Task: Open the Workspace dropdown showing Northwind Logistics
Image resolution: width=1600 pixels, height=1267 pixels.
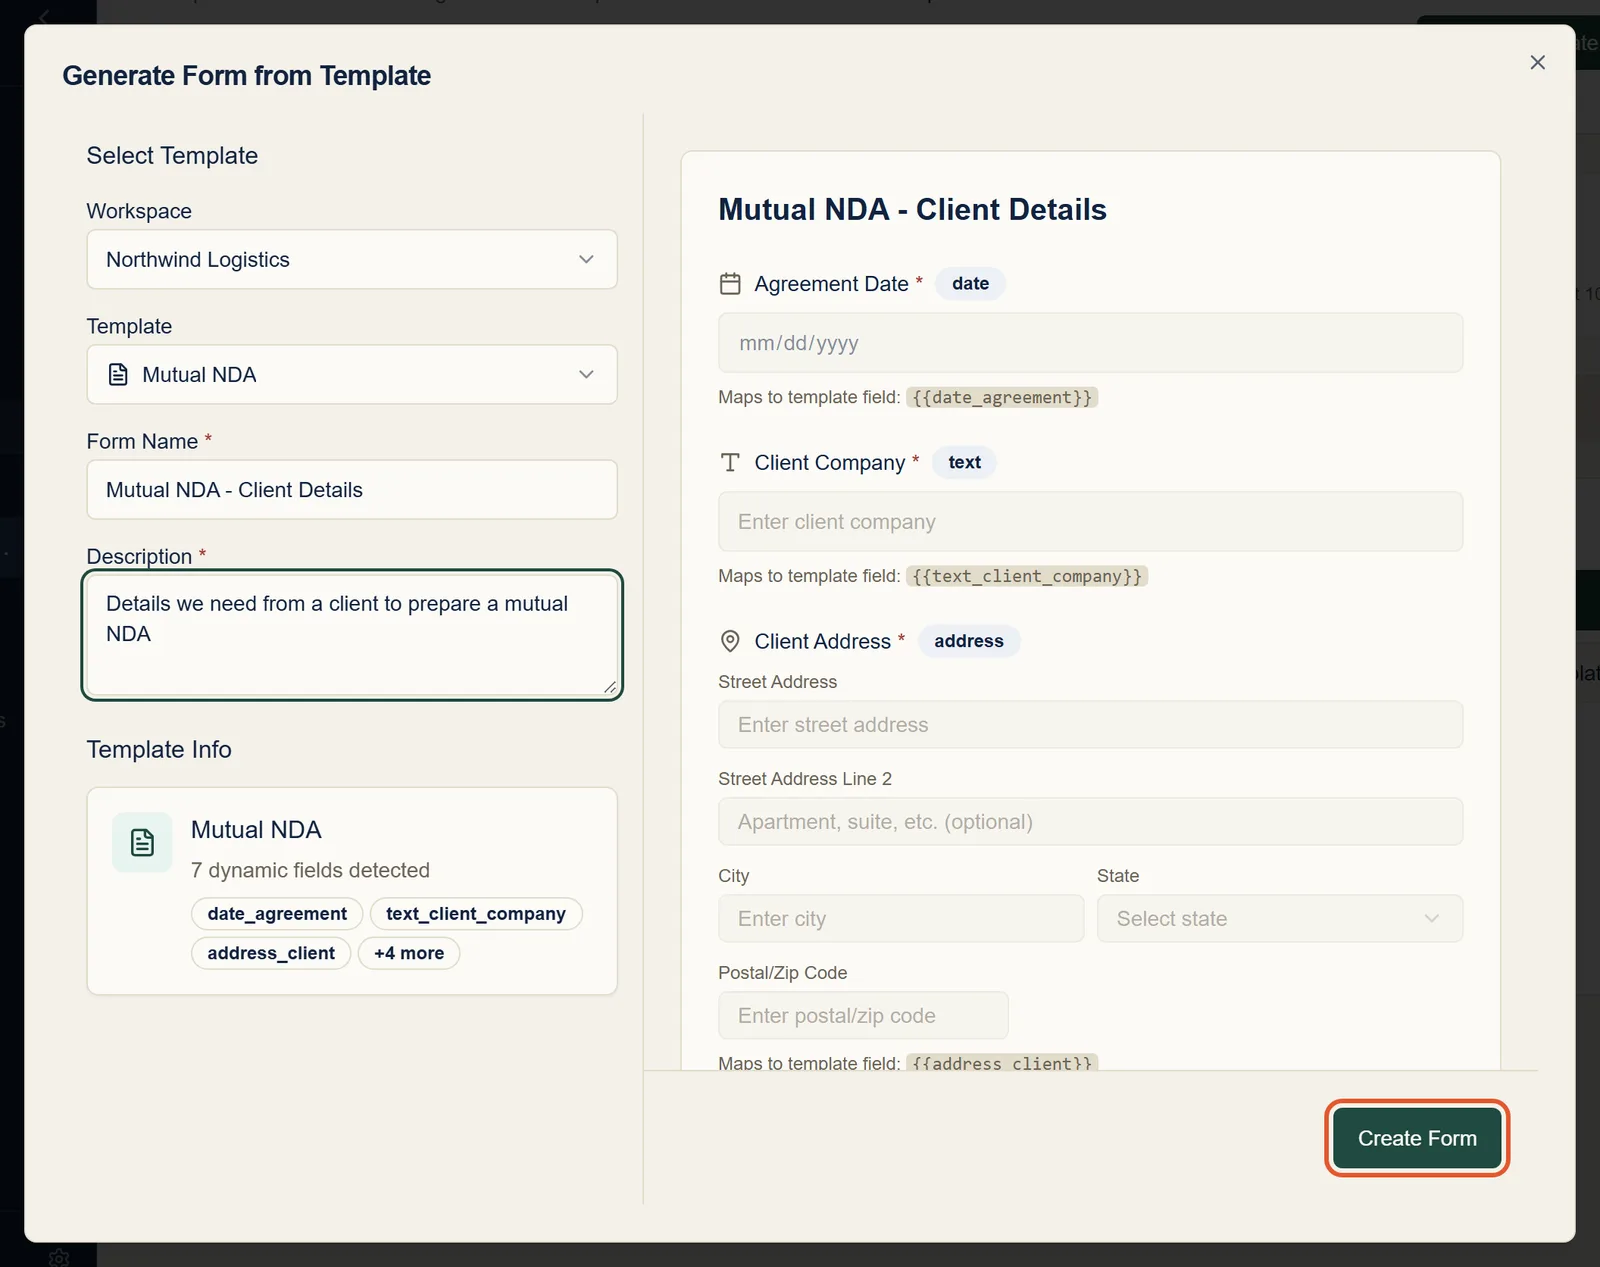Action: point(352,260)
